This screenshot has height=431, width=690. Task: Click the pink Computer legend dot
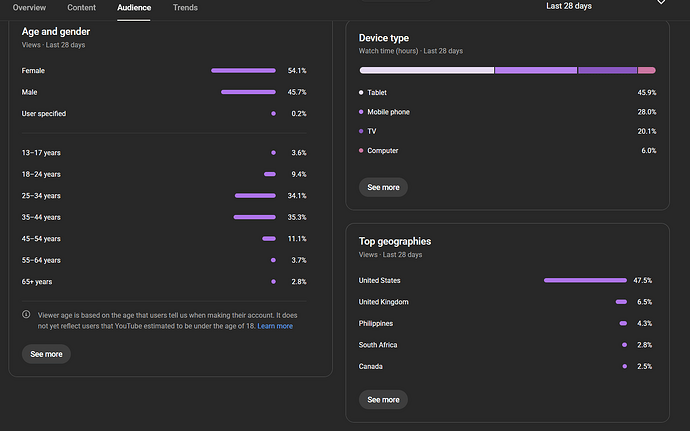pos(361,151)
